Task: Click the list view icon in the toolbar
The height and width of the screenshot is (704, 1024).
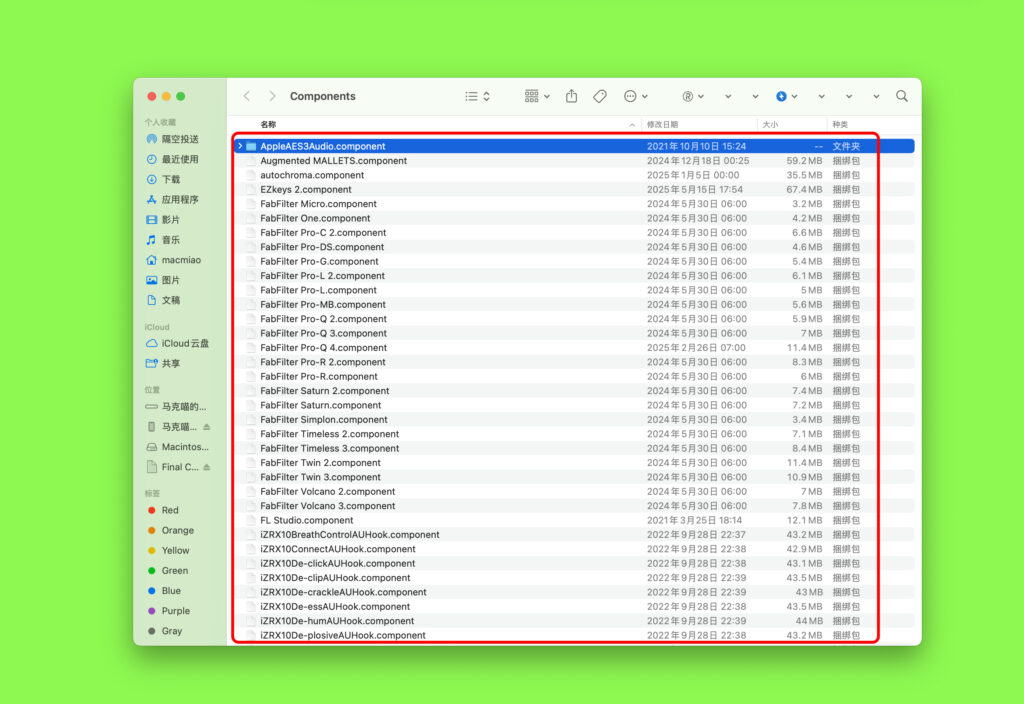Action: pyautogui.click(x=471, y=95)
